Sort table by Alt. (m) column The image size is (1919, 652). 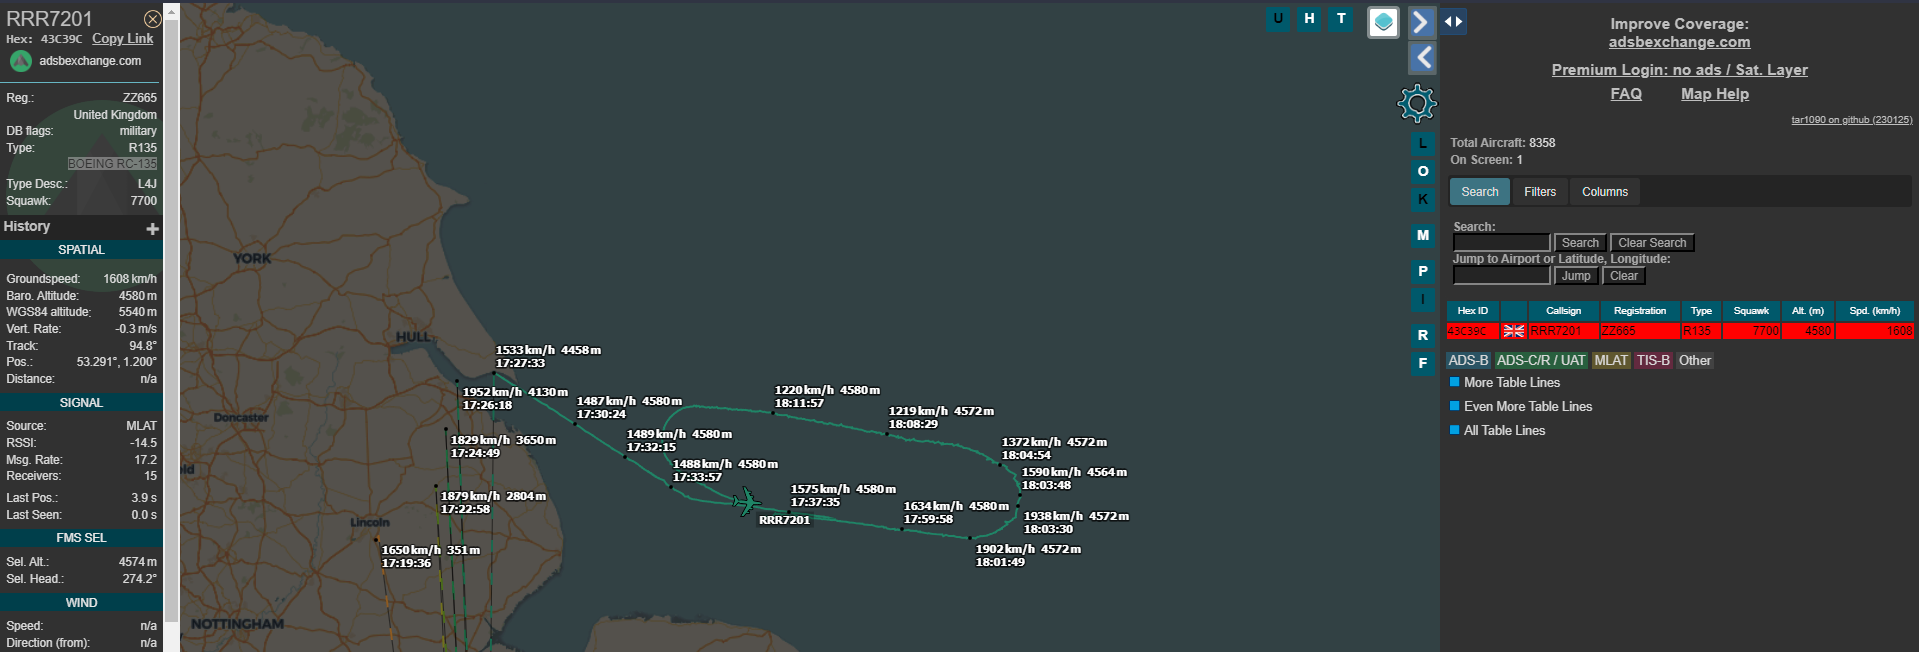[1808, 311]
